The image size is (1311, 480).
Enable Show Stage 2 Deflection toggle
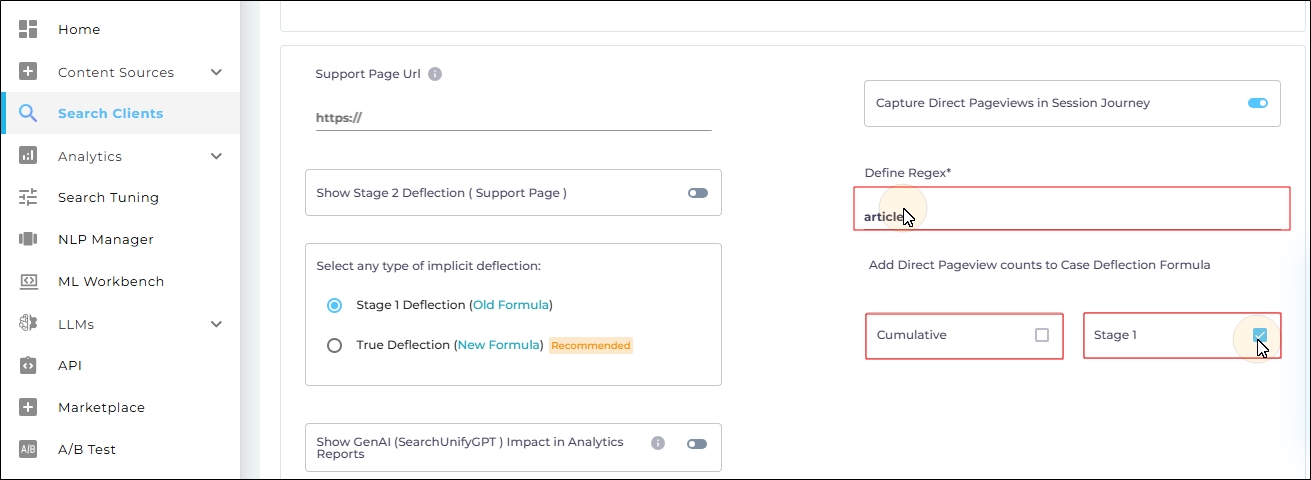pyautogui.click(x=697, y=193)
